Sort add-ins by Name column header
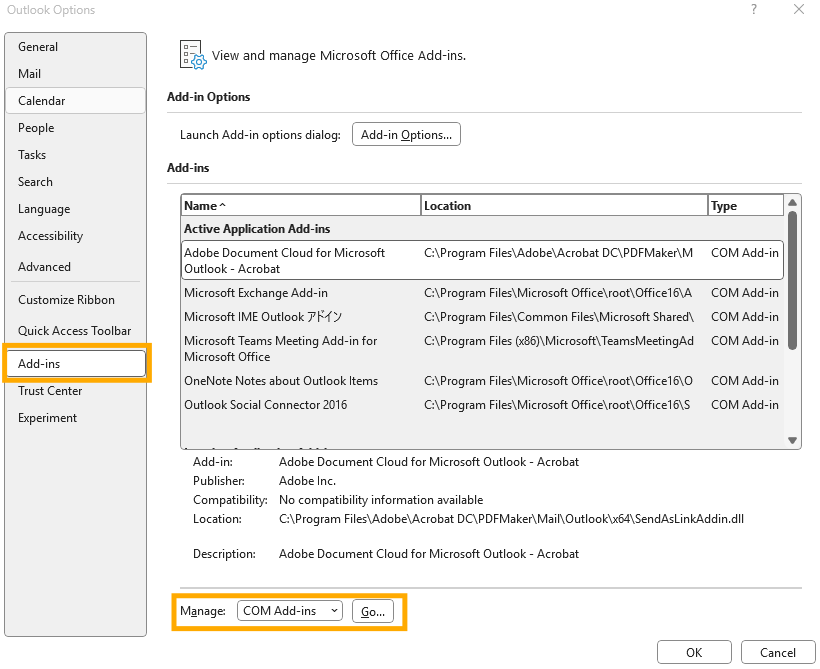The image size is (820, 669). (x=301, y=206)
